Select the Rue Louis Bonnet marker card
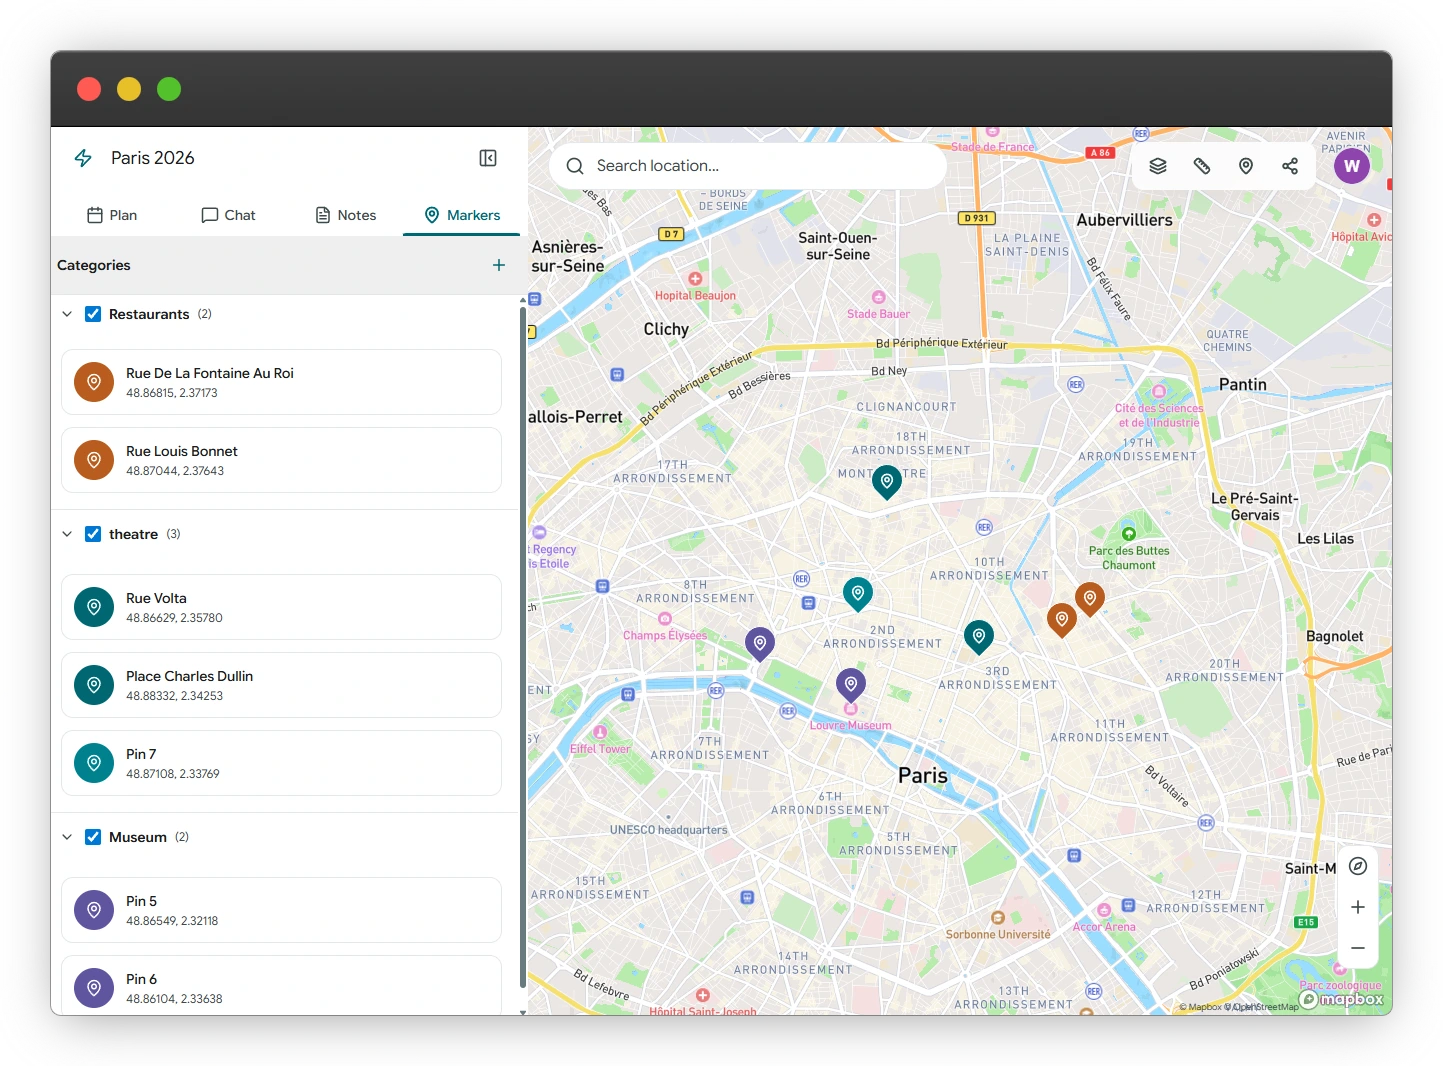Viewport: 1443px width, 1066px height. tap(281, 460)
